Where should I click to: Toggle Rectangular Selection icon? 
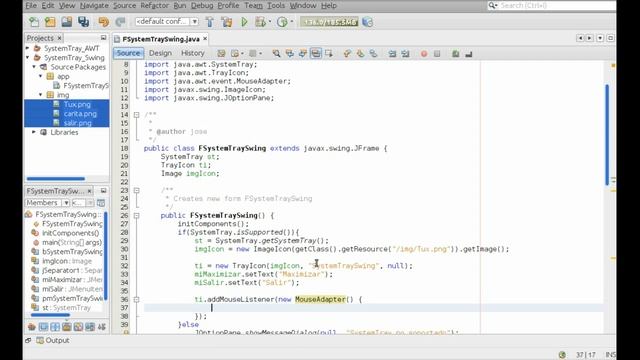pos(329,53)
